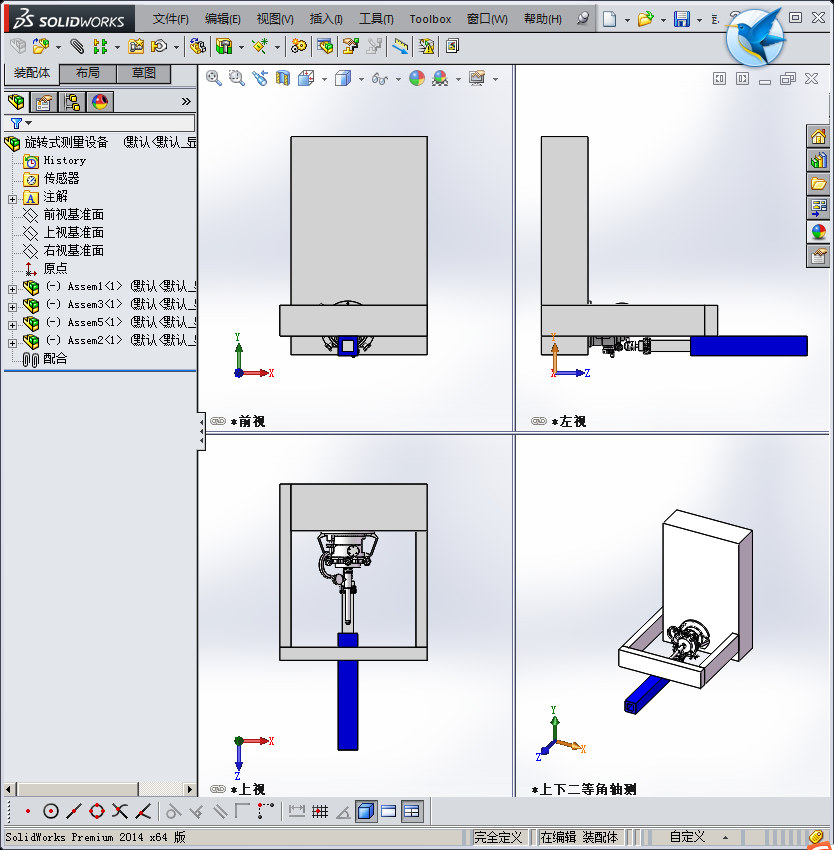Click the Apply Scene color icon
The image size is (834, 850).
click(440, 79)
